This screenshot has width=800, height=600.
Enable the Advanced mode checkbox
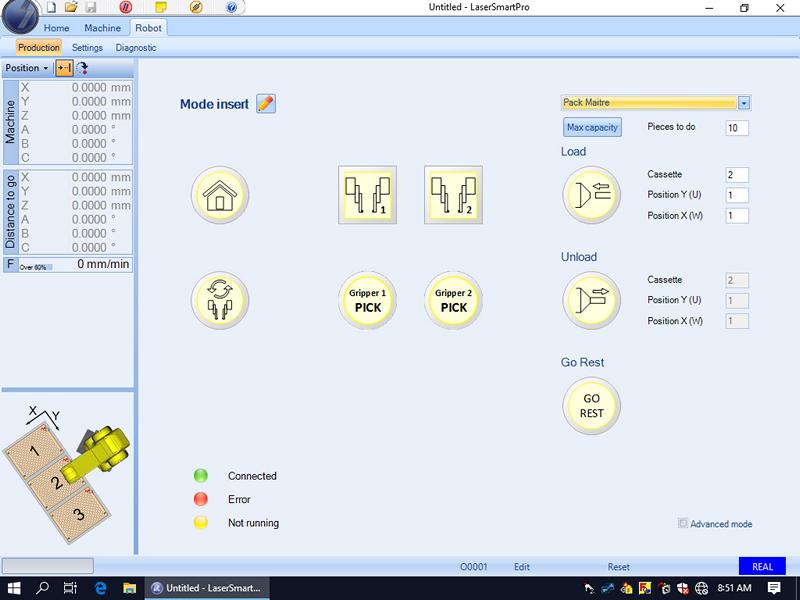point(683,523)
